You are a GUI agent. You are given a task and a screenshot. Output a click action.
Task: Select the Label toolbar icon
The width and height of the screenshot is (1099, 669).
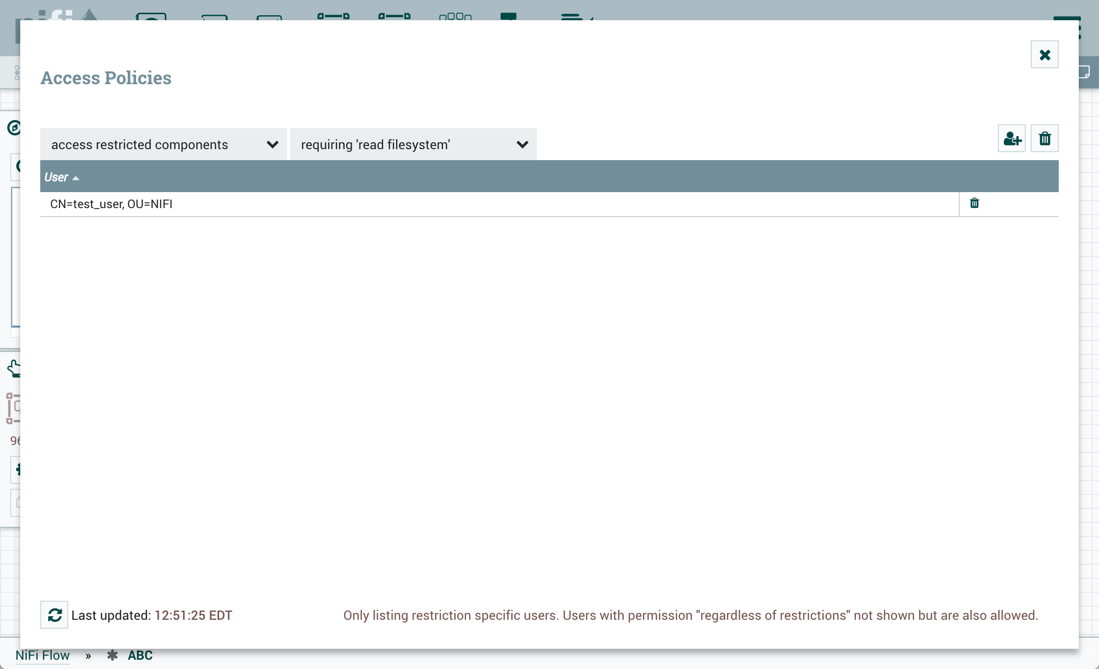tap(575, 15)
